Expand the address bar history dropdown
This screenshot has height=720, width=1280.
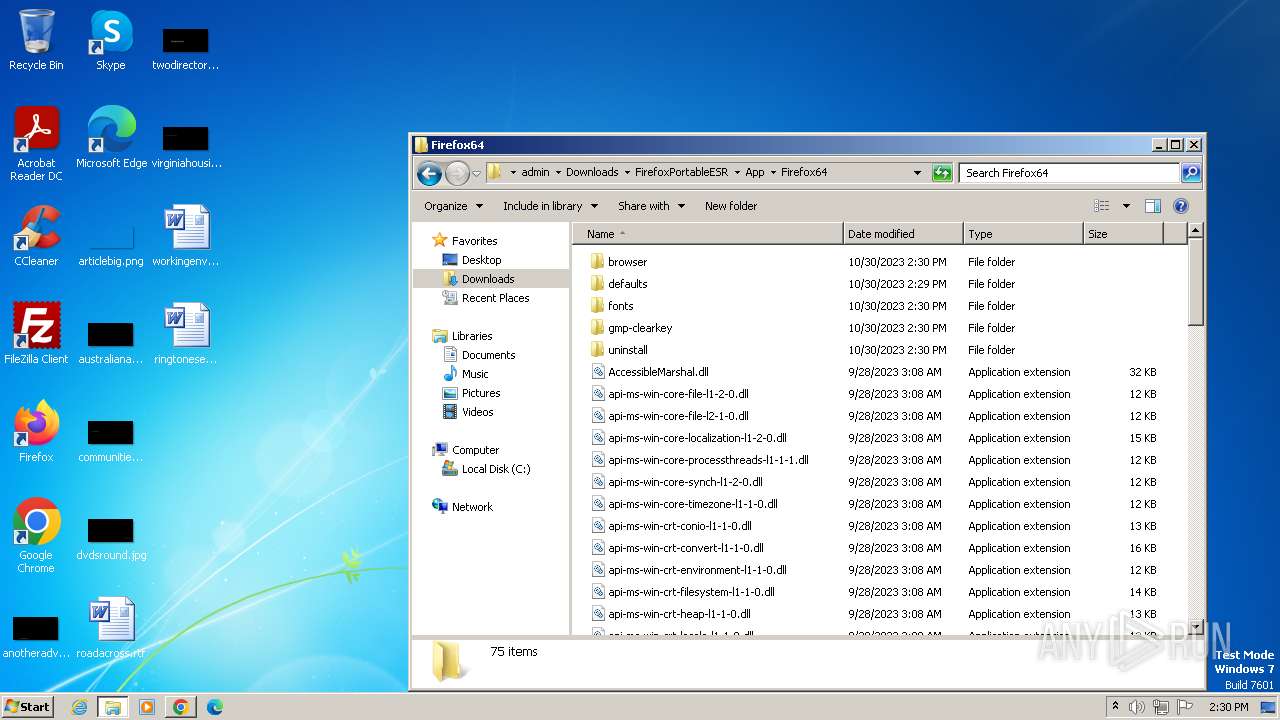coord(917,173)
